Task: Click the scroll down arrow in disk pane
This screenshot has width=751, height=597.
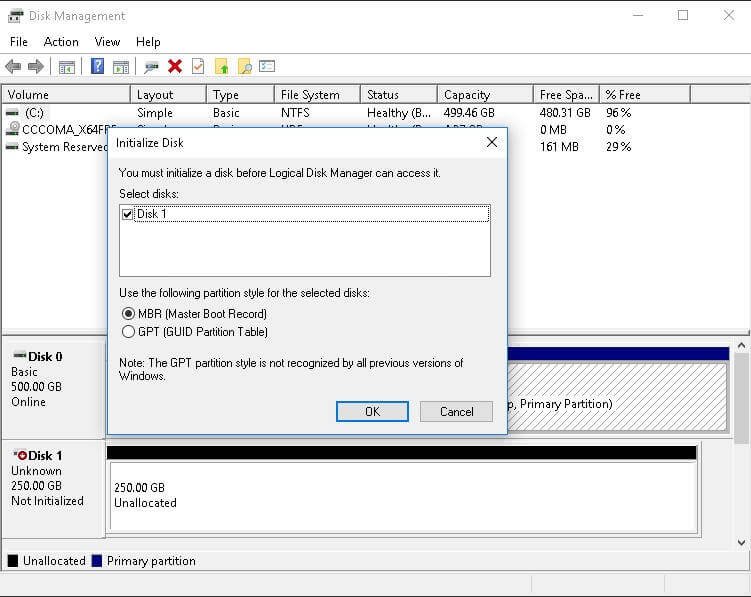Action: 741,543
